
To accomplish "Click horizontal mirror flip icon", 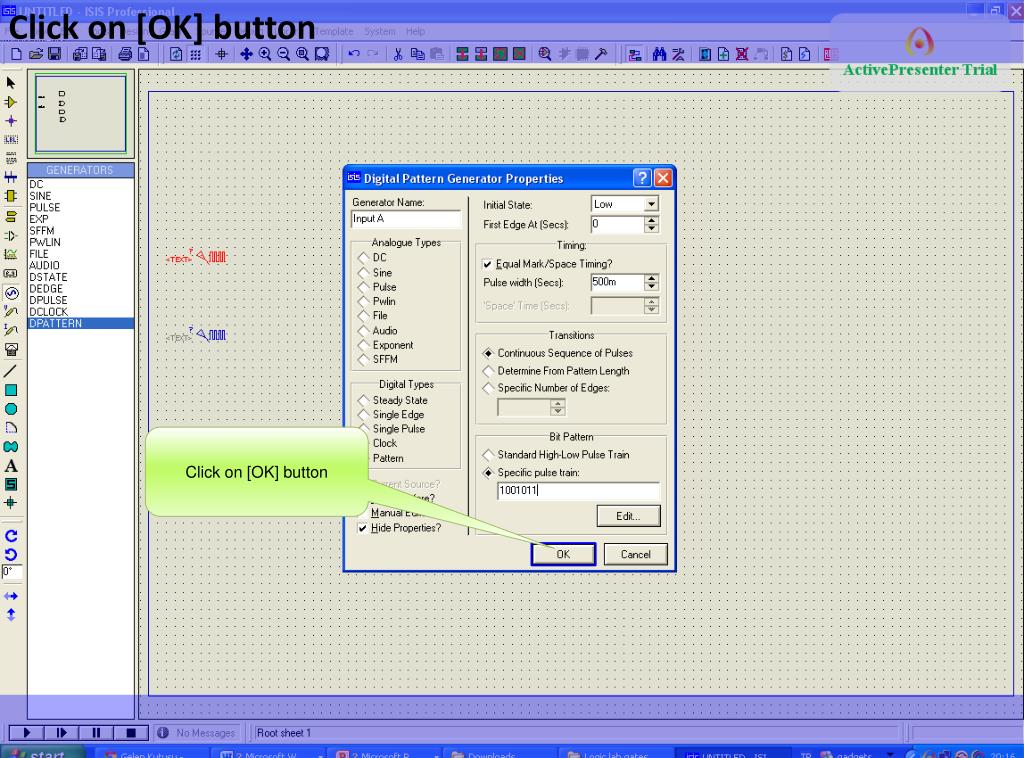I will [x=11, y=596].
